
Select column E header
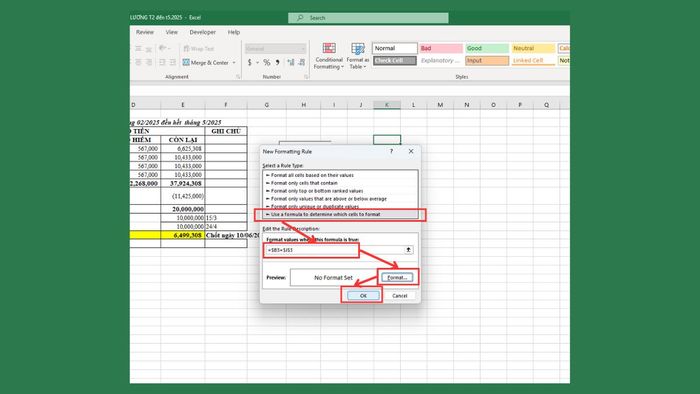coord(183,105)
